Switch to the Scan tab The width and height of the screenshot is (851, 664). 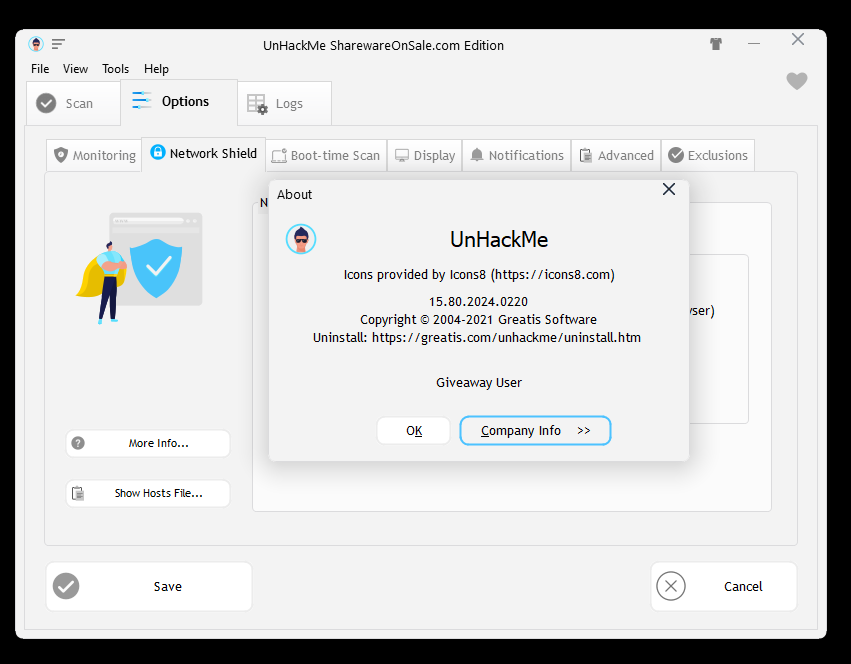[x=73, y=103]
